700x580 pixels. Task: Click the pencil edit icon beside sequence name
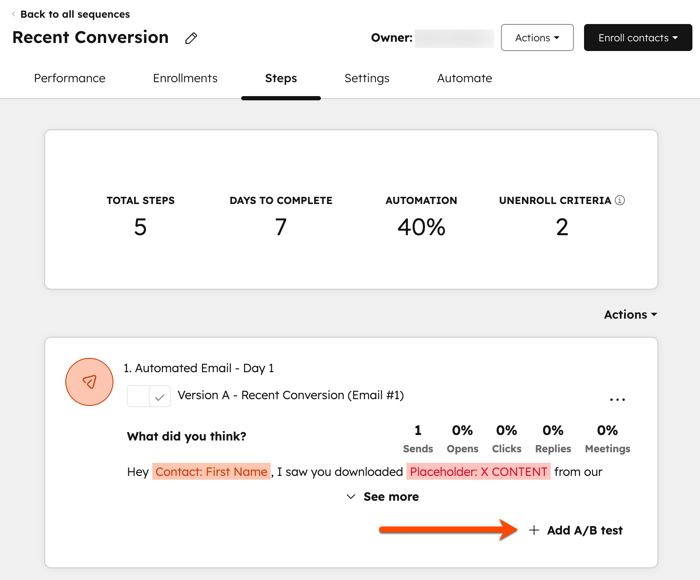pos(191,38)
